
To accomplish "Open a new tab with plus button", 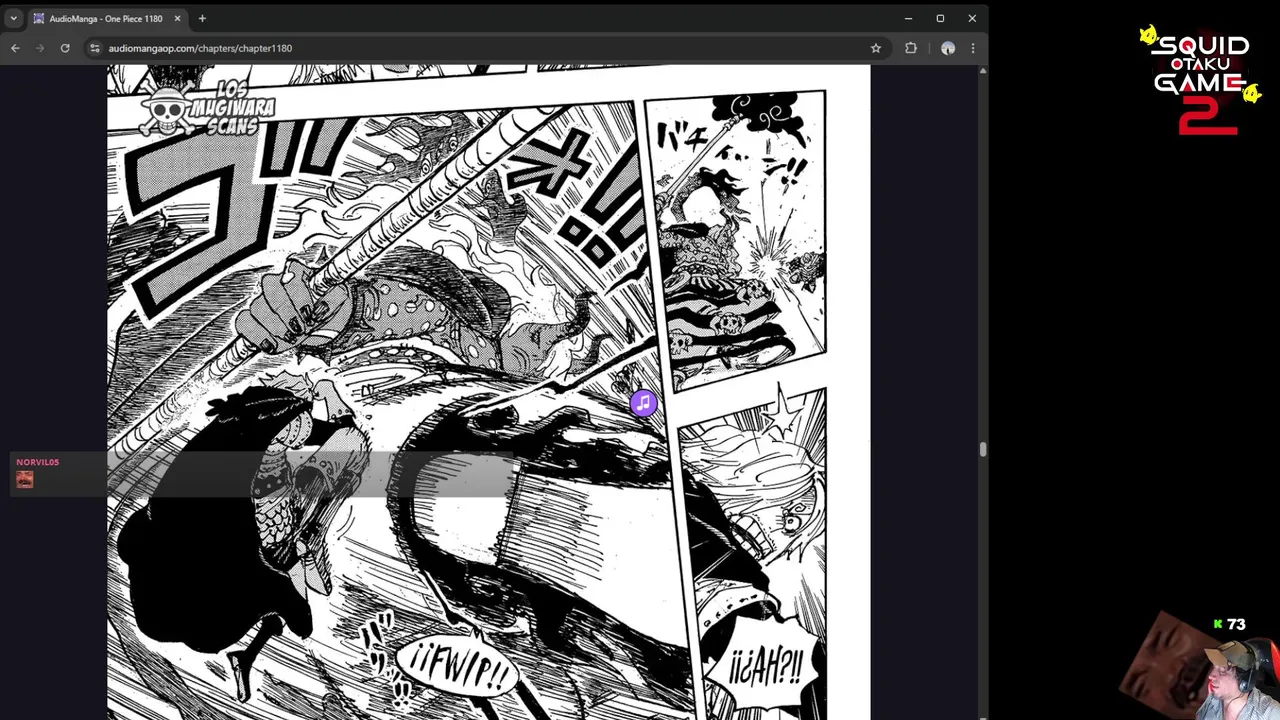I will click(202, 18).
